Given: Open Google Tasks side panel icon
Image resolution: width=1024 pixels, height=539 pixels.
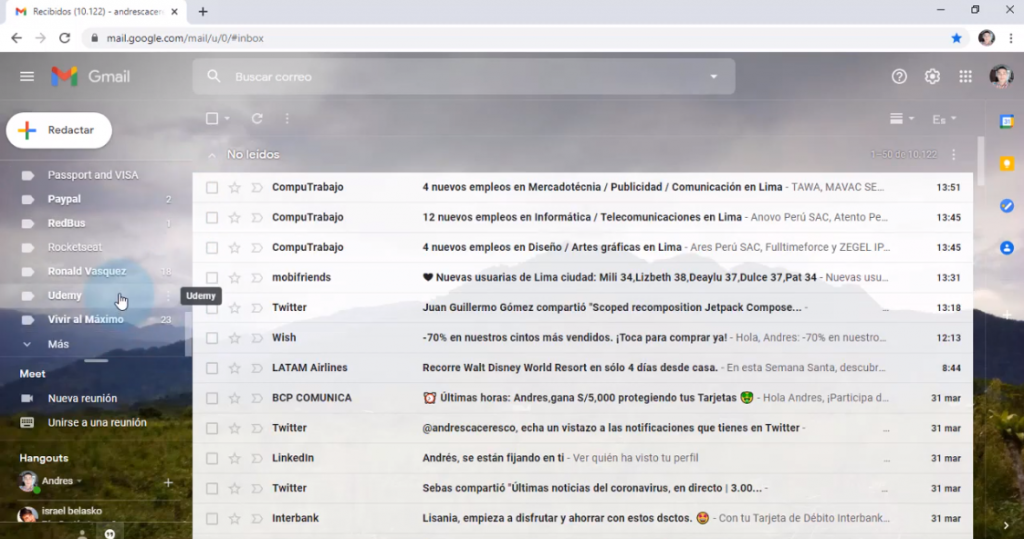Looking at the screenshot, I should pos(1006,206).
